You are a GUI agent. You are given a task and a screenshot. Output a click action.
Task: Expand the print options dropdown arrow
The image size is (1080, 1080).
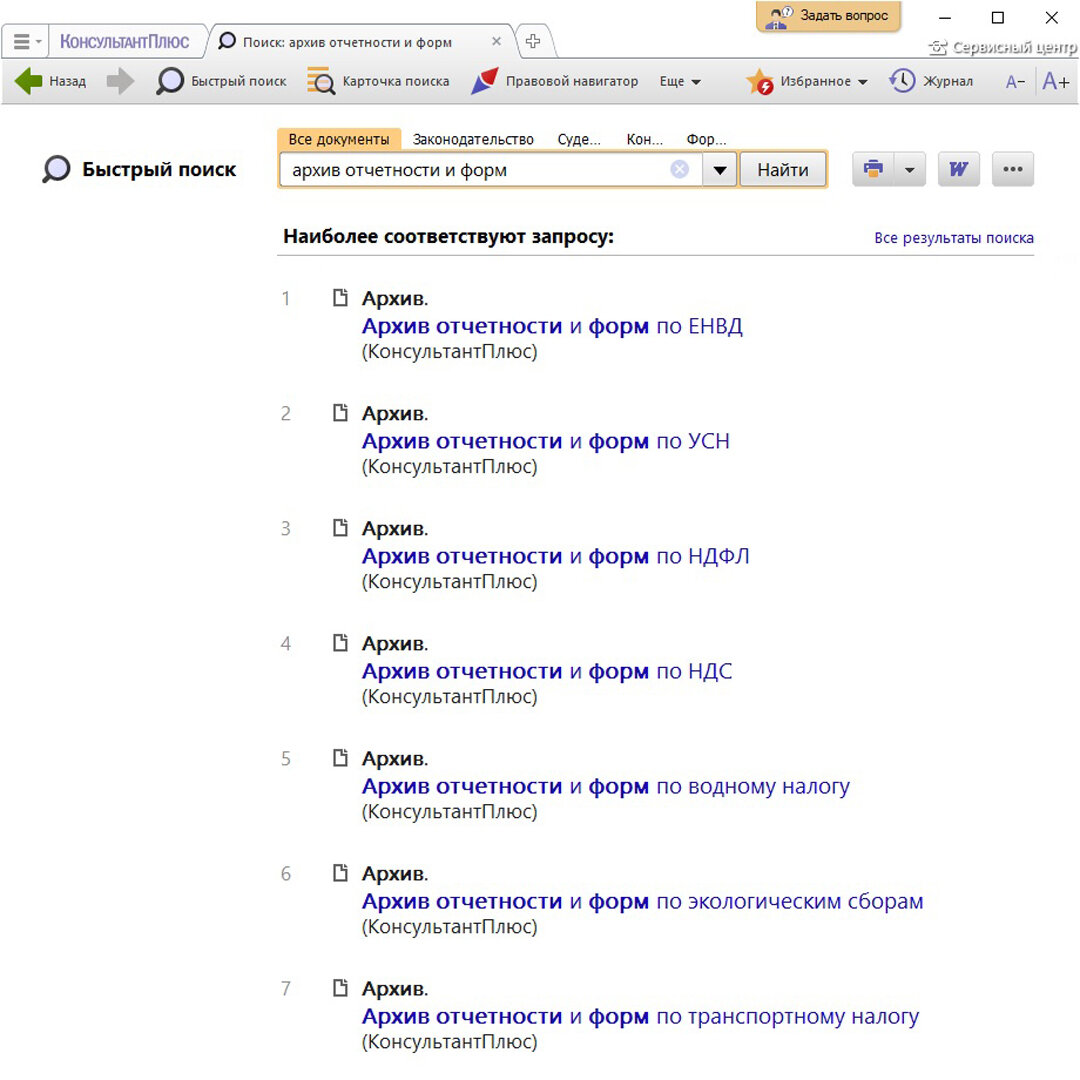(910, 169)
